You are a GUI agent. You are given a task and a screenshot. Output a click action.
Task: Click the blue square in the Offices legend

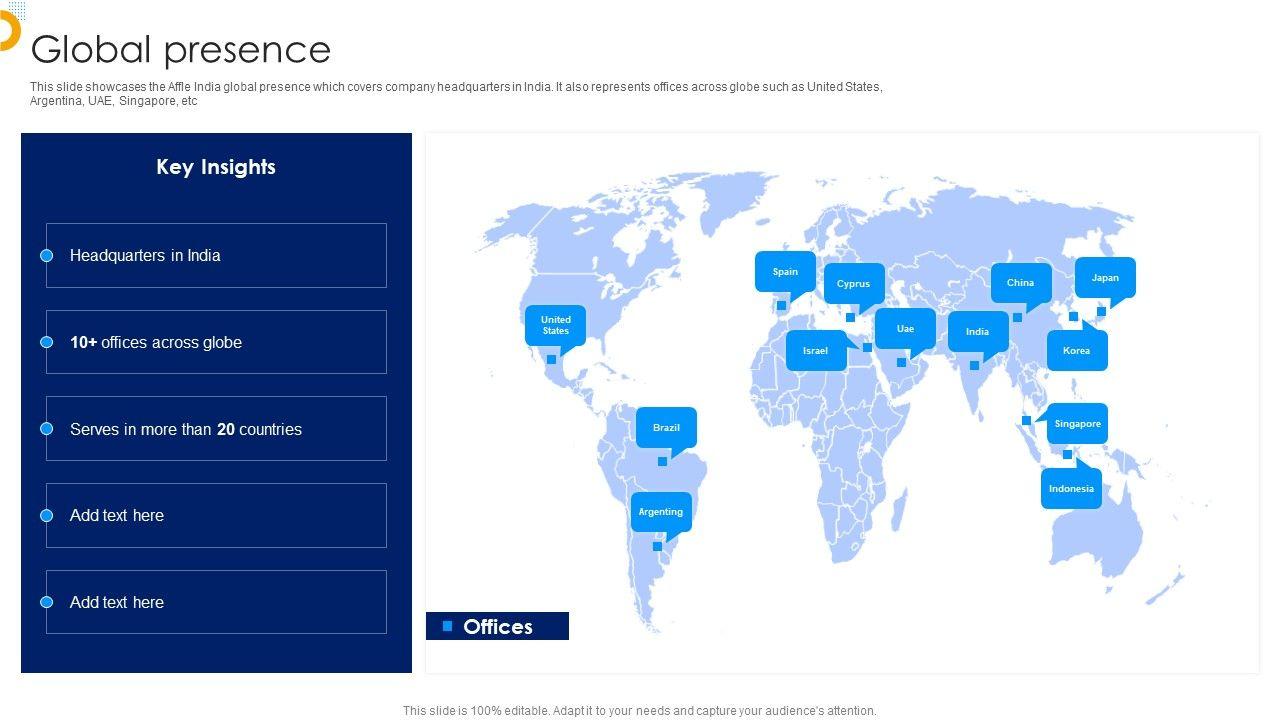(447, 626)
